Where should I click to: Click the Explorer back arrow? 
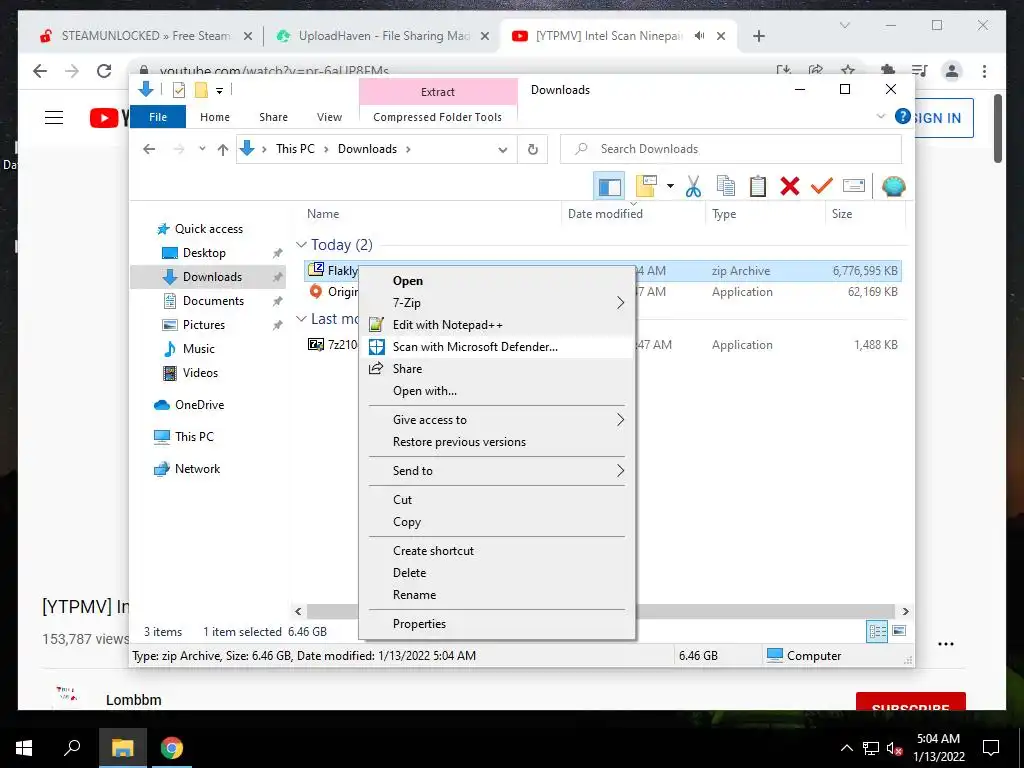[x=149, y=150]
